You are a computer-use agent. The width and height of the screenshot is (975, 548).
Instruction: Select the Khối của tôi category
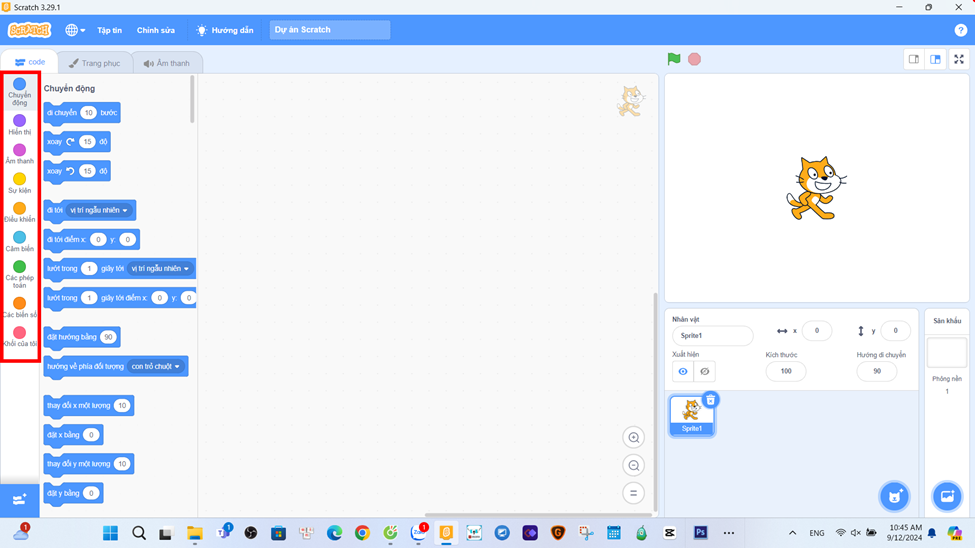pos(19,337)
